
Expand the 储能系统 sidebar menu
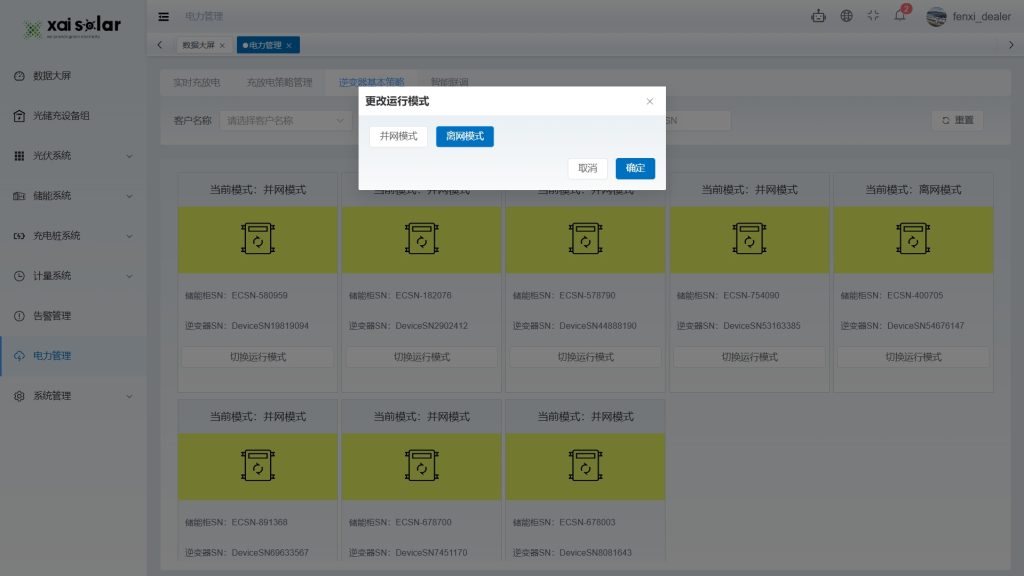coord(73,196)
